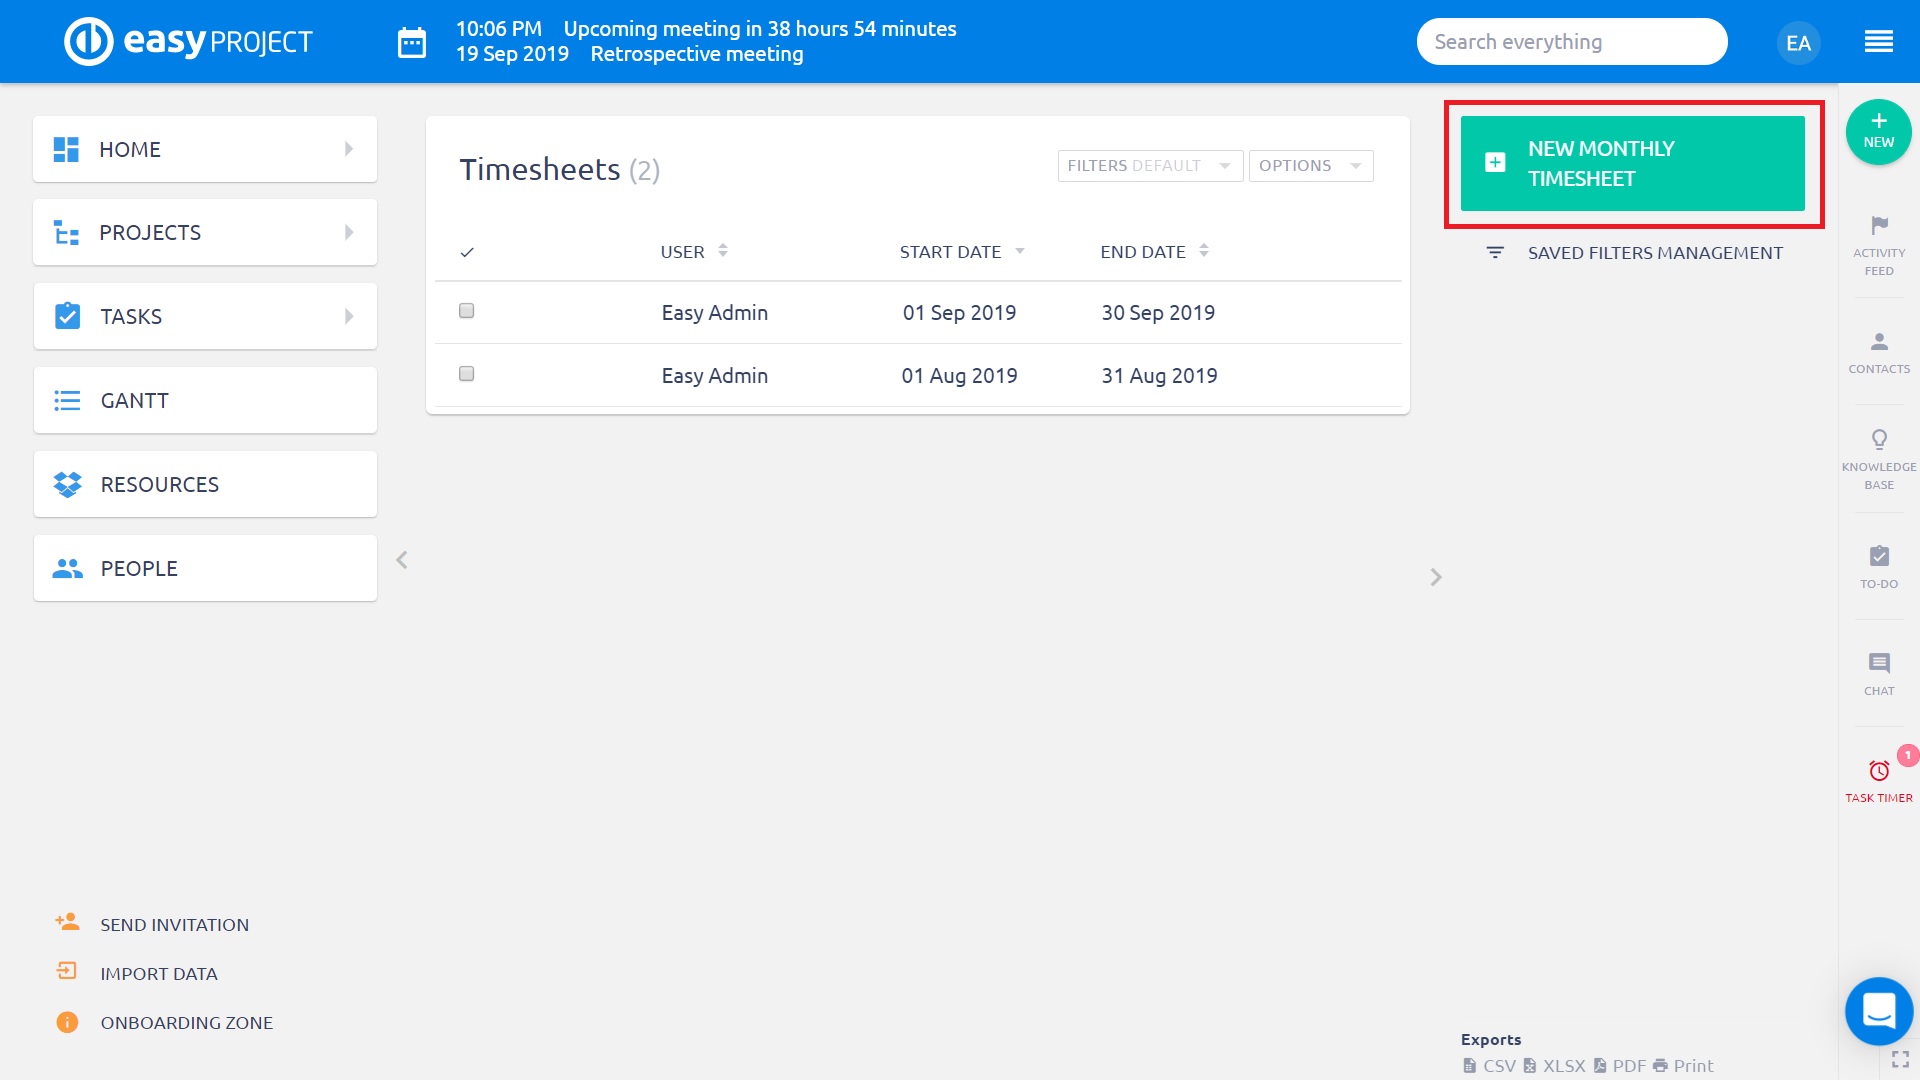Open the Filters Default dropdown
Image resolution: width=1920 pixels, height=1080 pixels.
coord(1149,166)
